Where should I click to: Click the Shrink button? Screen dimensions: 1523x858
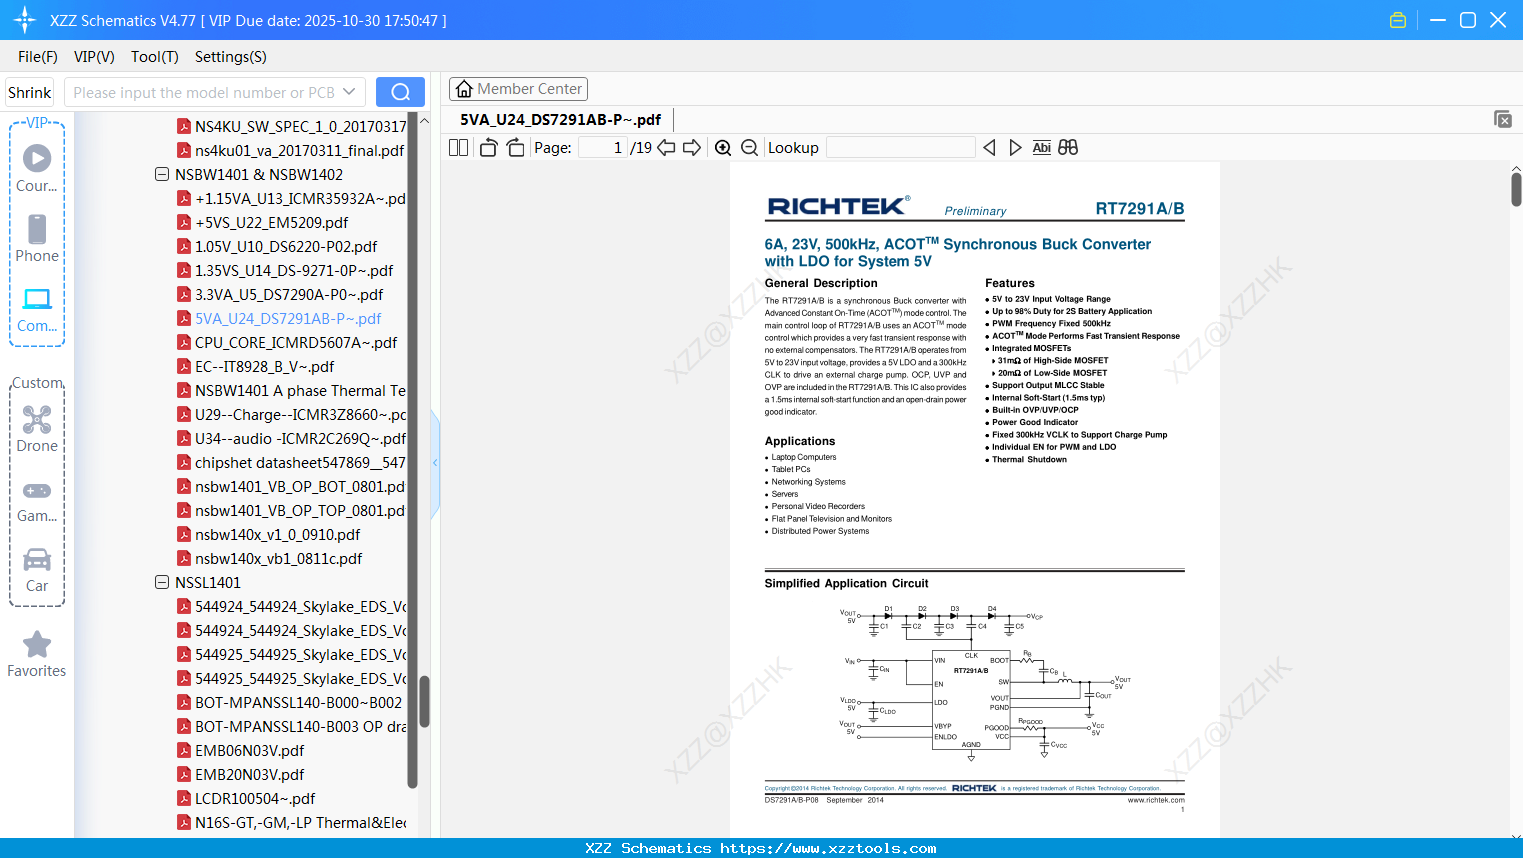click(x=30, y=92)
